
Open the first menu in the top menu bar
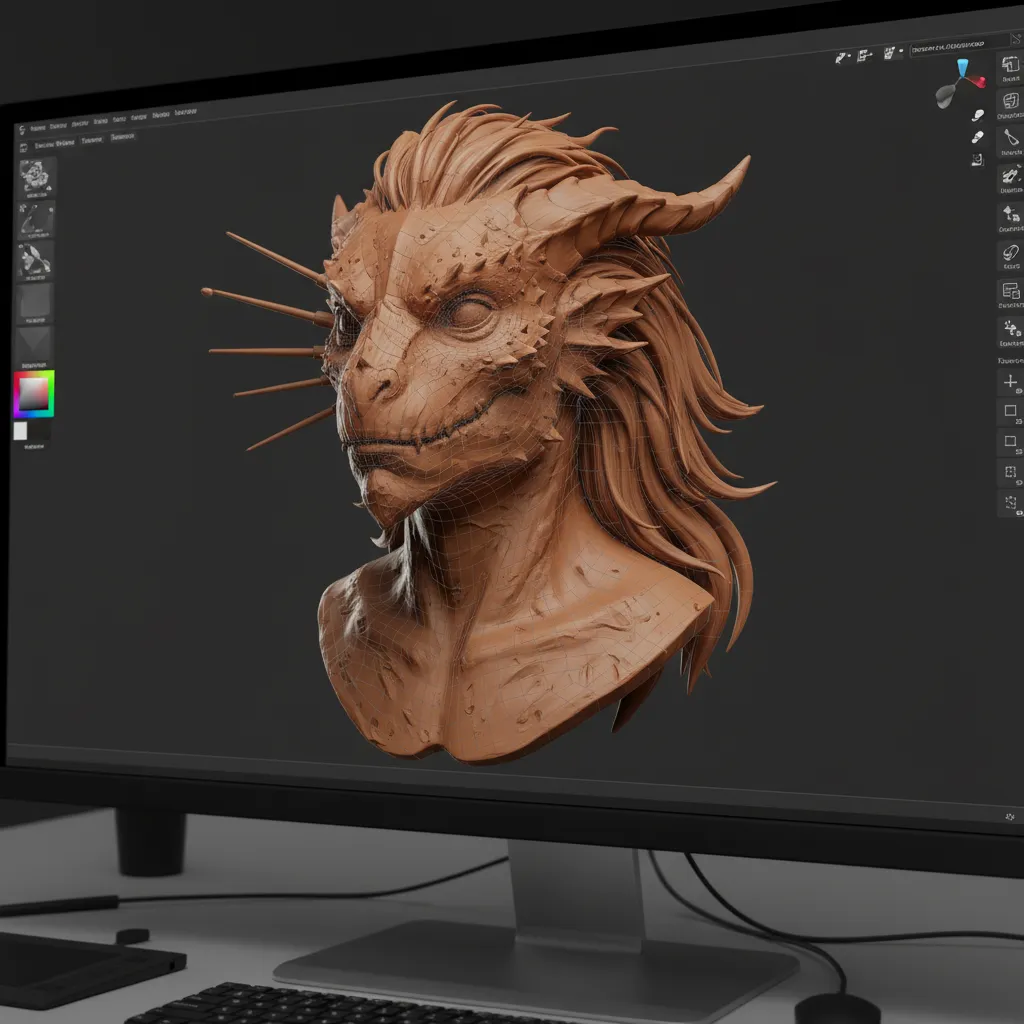tap(39, 129)
